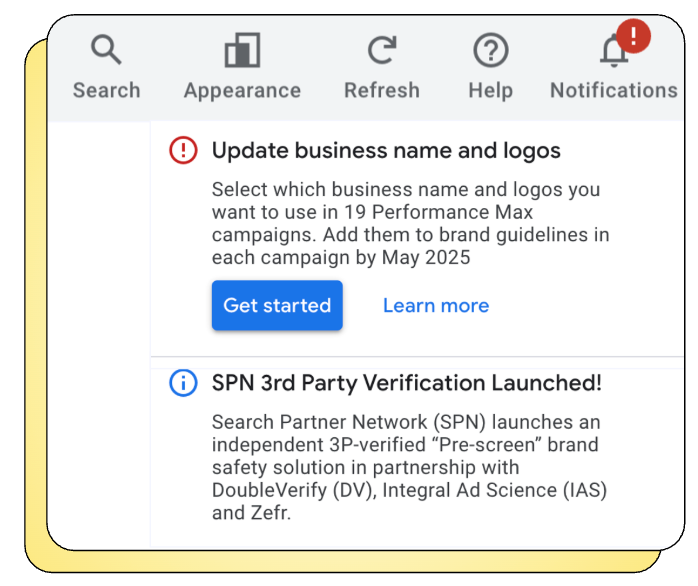
Task: Click the Notifications text label
Action: (613, 90)
